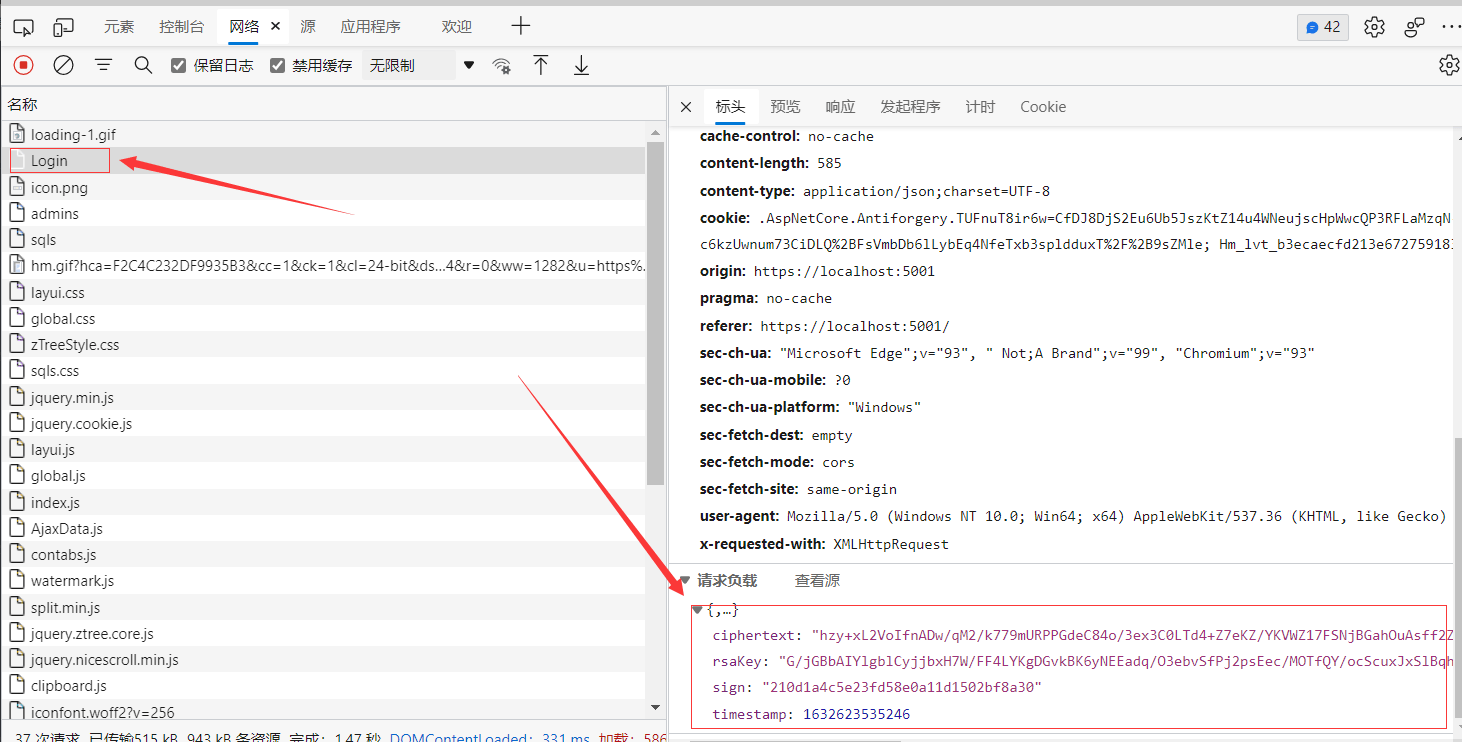The height and width of the screenshot is (742, 1462).
Task: Open the DevTools more options menu
Action: [x=1451, y=27]
